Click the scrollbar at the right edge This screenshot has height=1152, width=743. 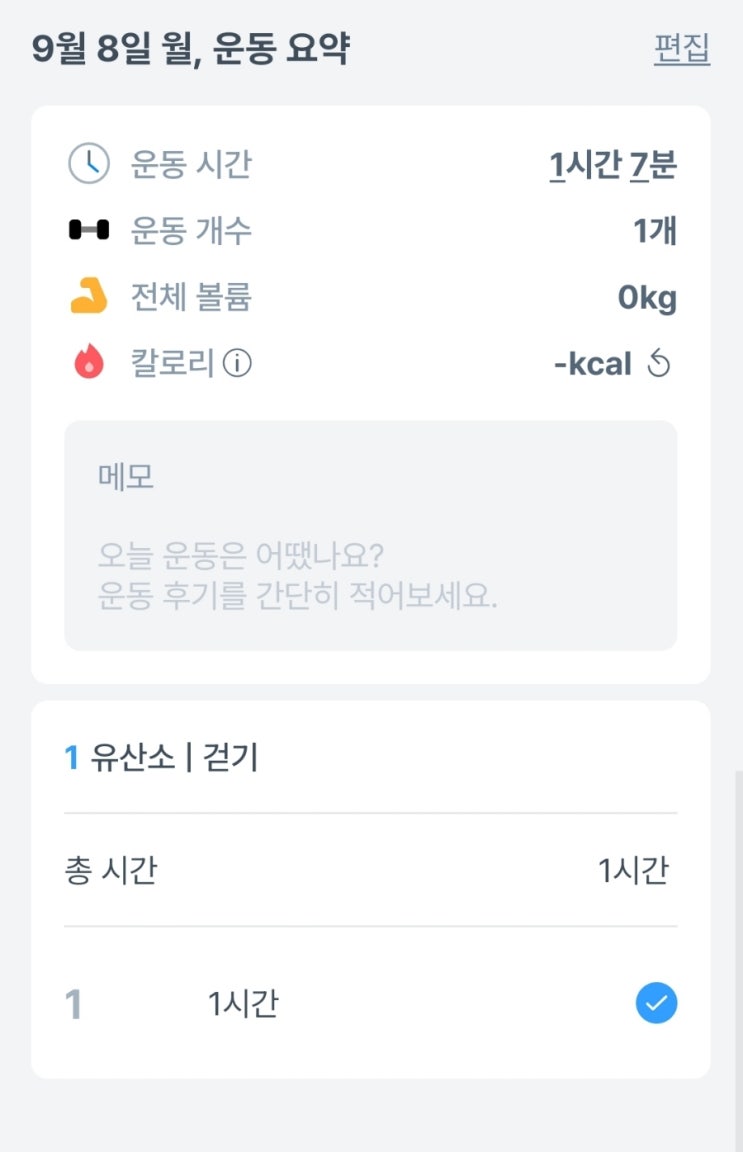point(739,961)
